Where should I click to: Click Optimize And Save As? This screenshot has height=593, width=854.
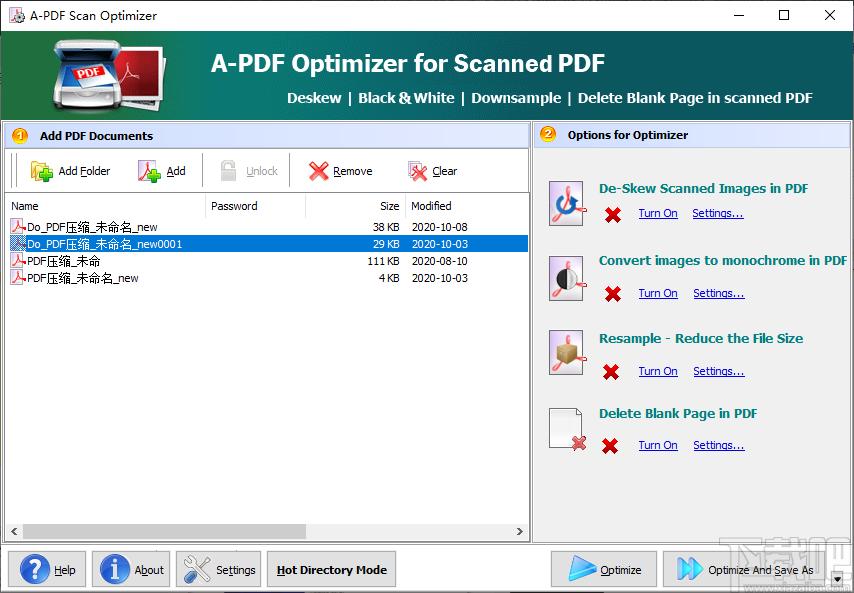(747, 570)
